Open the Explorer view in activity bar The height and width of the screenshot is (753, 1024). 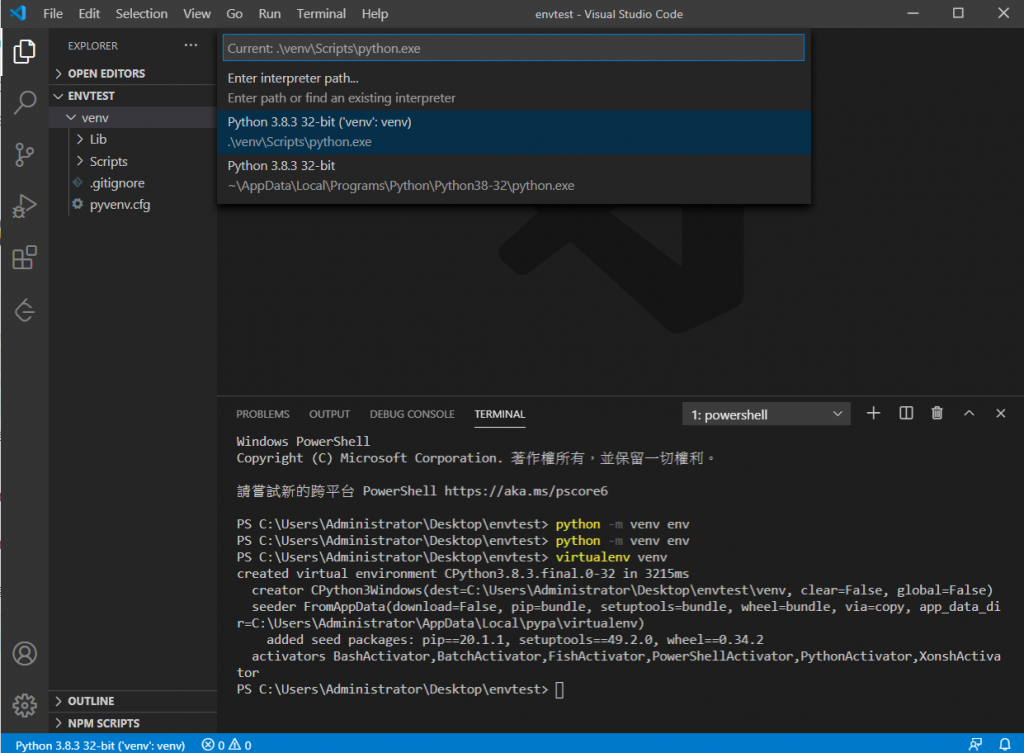[24, 51]
